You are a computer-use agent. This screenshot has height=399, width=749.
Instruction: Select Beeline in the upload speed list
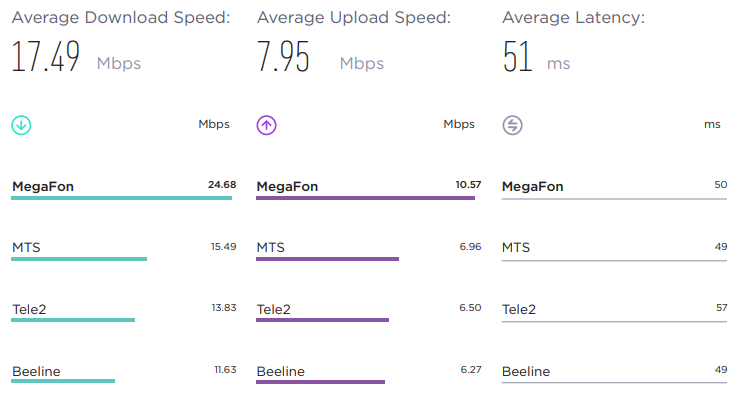pyautogui.click(x=281, y=371)
